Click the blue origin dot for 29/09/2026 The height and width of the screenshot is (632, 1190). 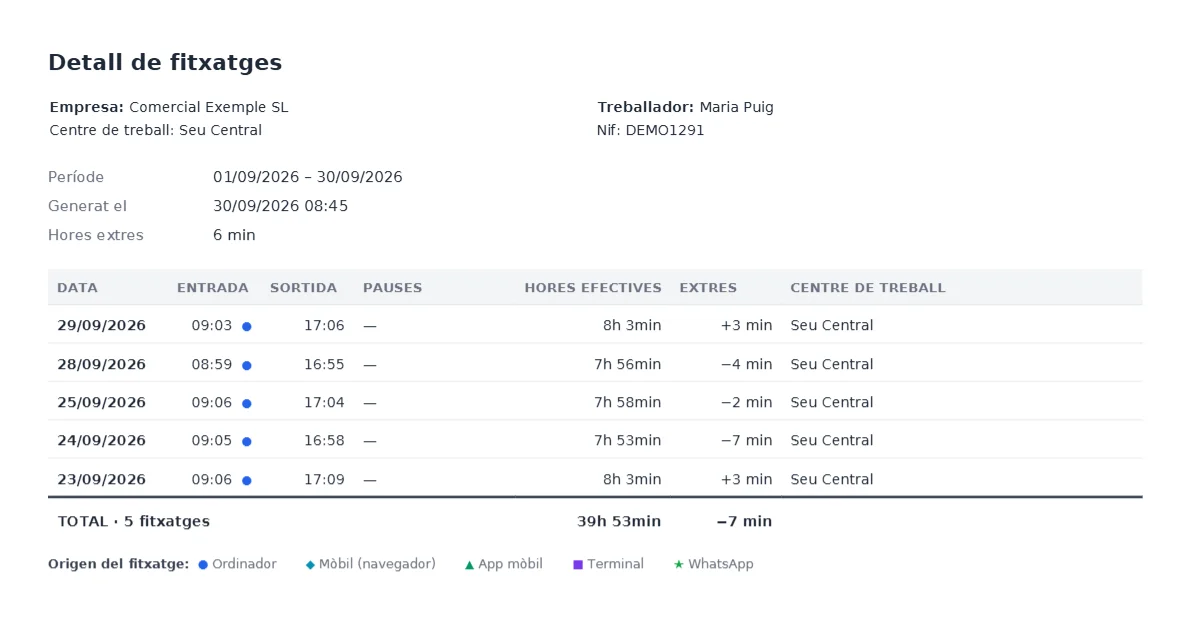[x=247, y=326]
